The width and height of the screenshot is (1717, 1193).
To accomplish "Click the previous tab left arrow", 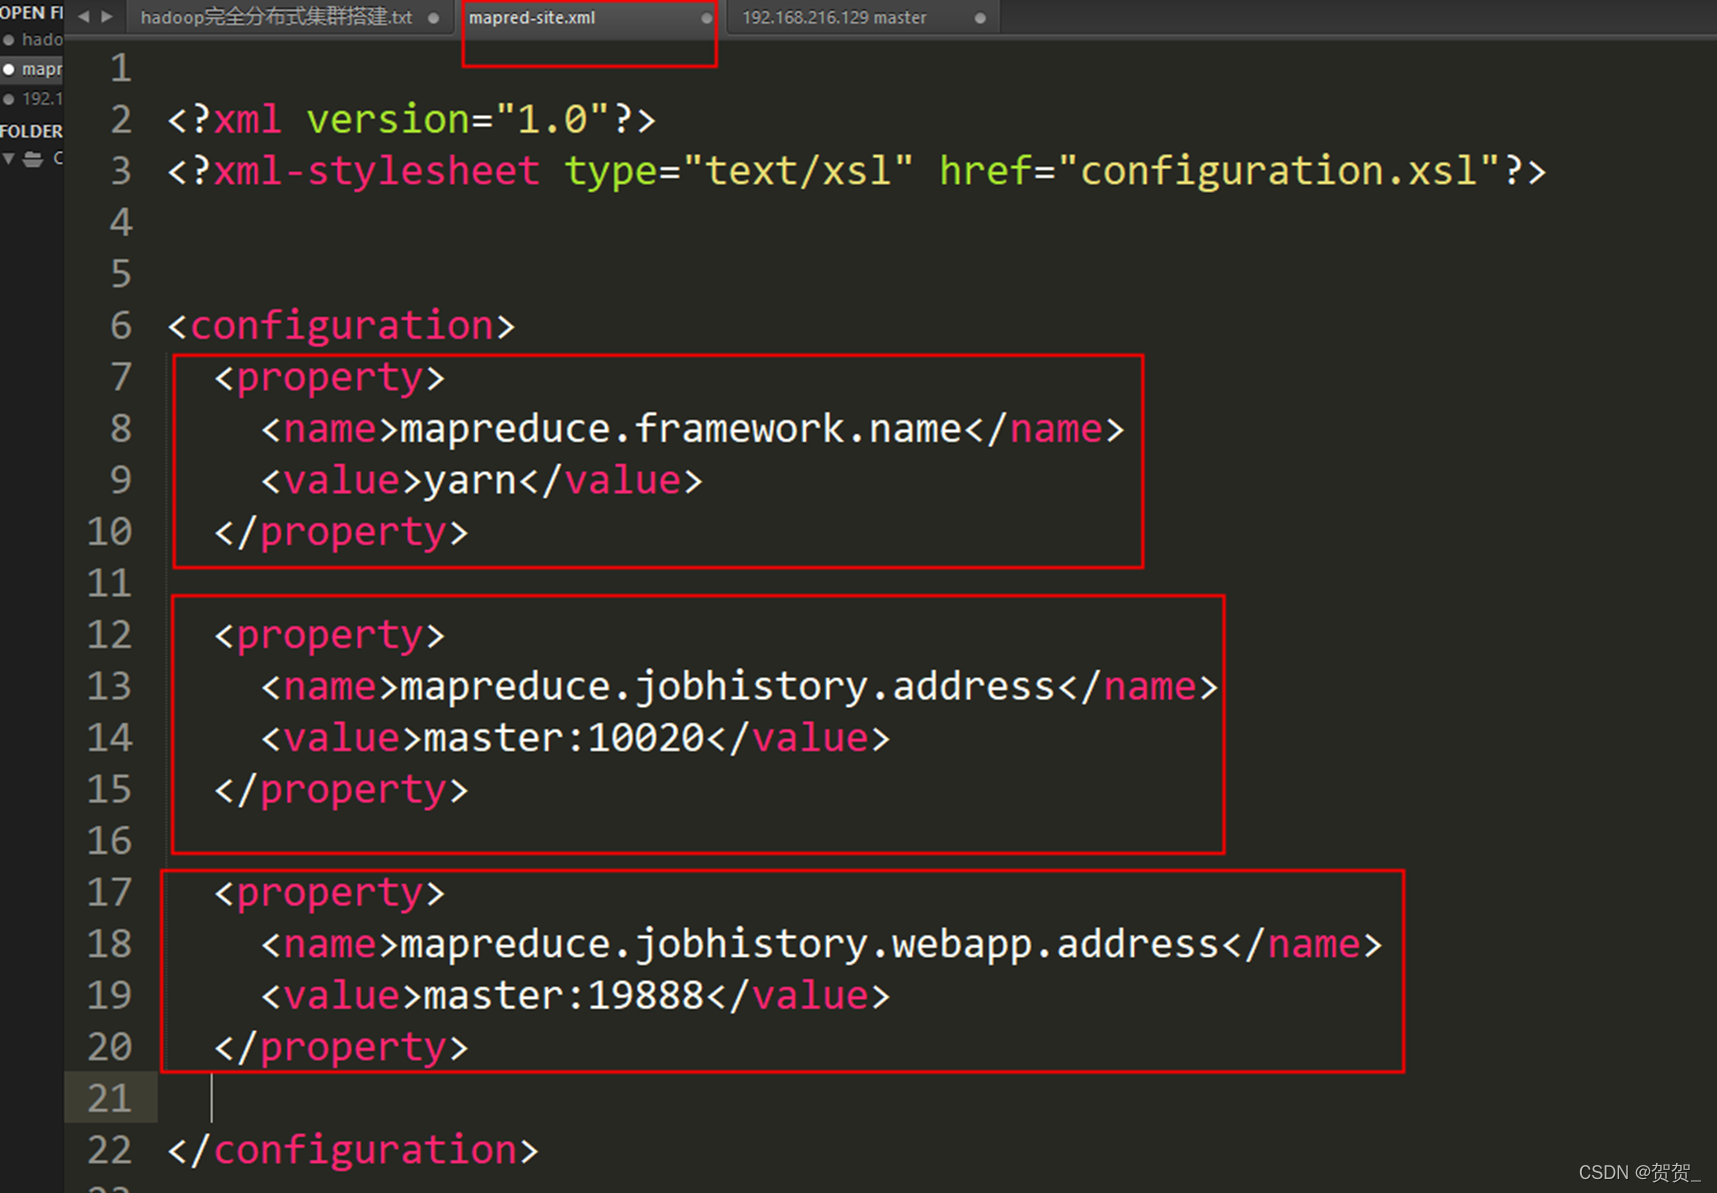I will pyautogui.click(x=83, y=16).
